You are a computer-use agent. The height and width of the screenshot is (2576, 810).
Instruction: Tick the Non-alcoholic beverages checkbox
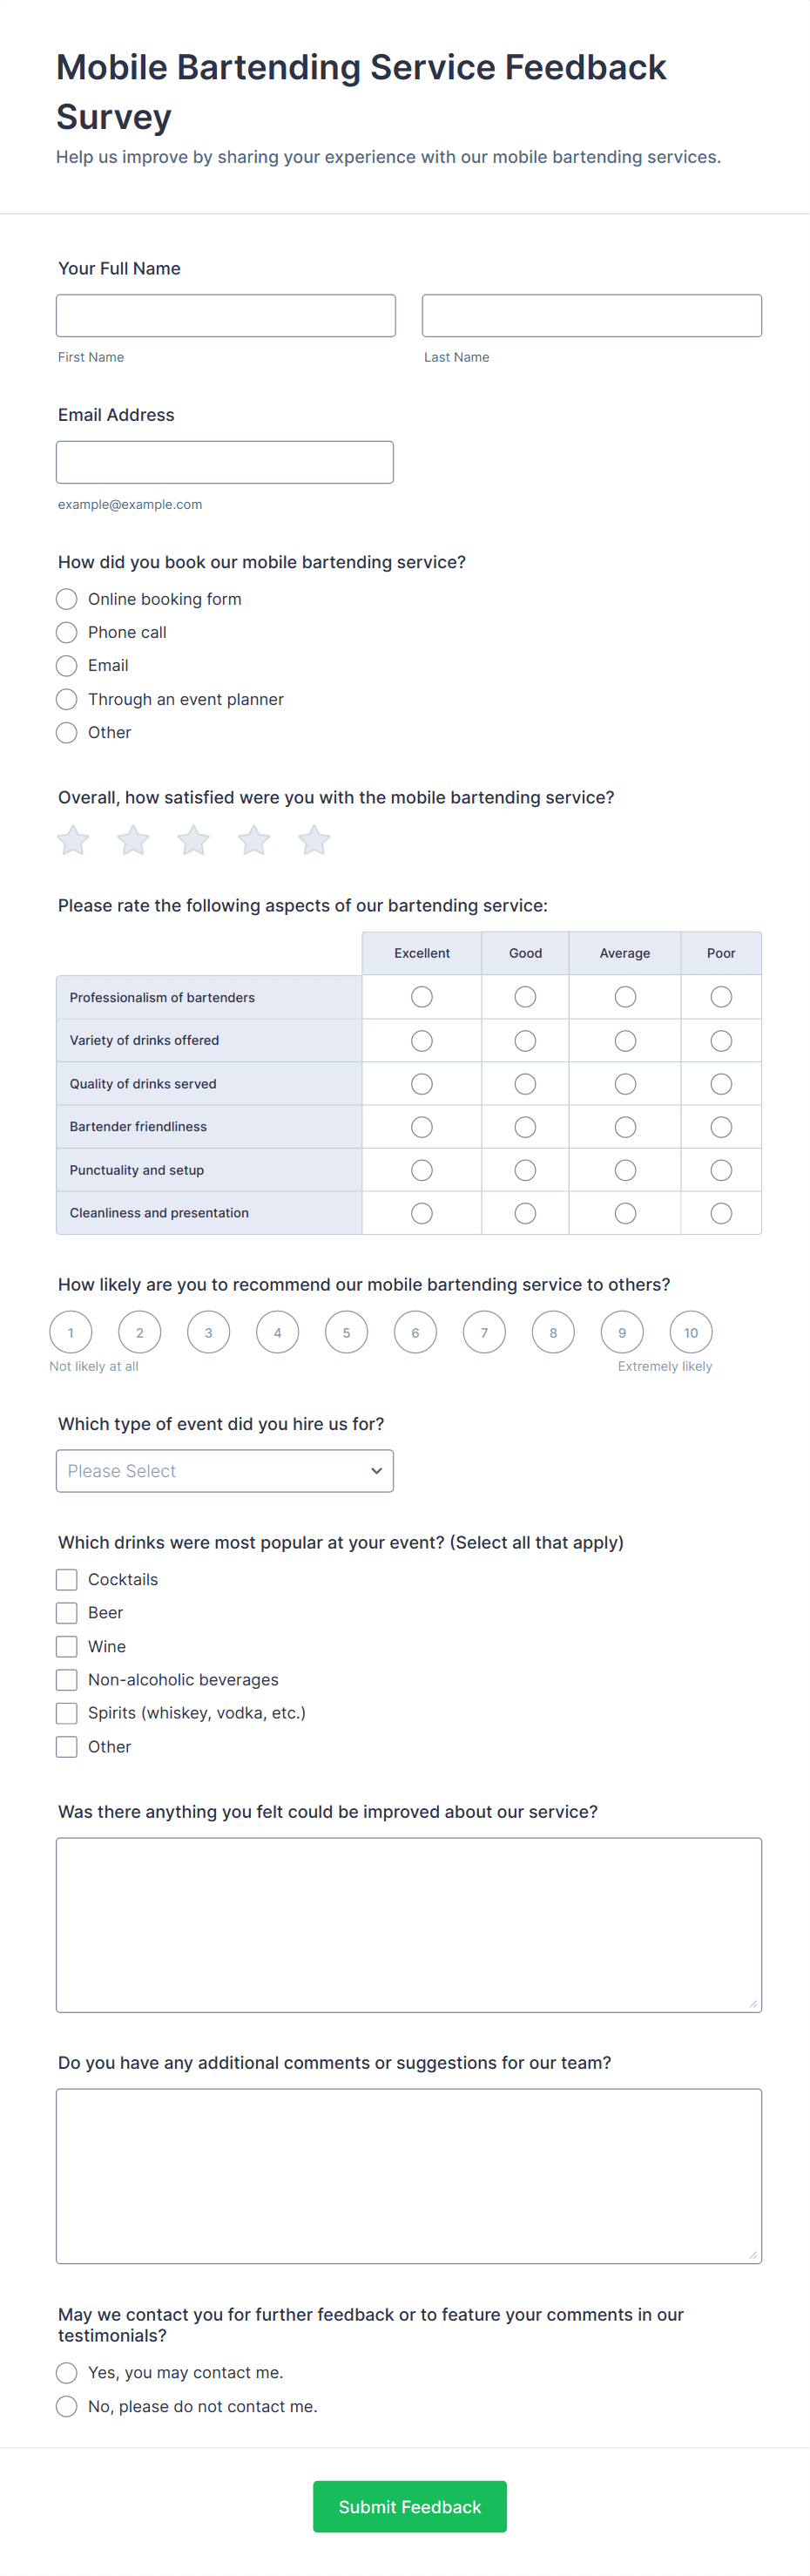(67, 1679)
